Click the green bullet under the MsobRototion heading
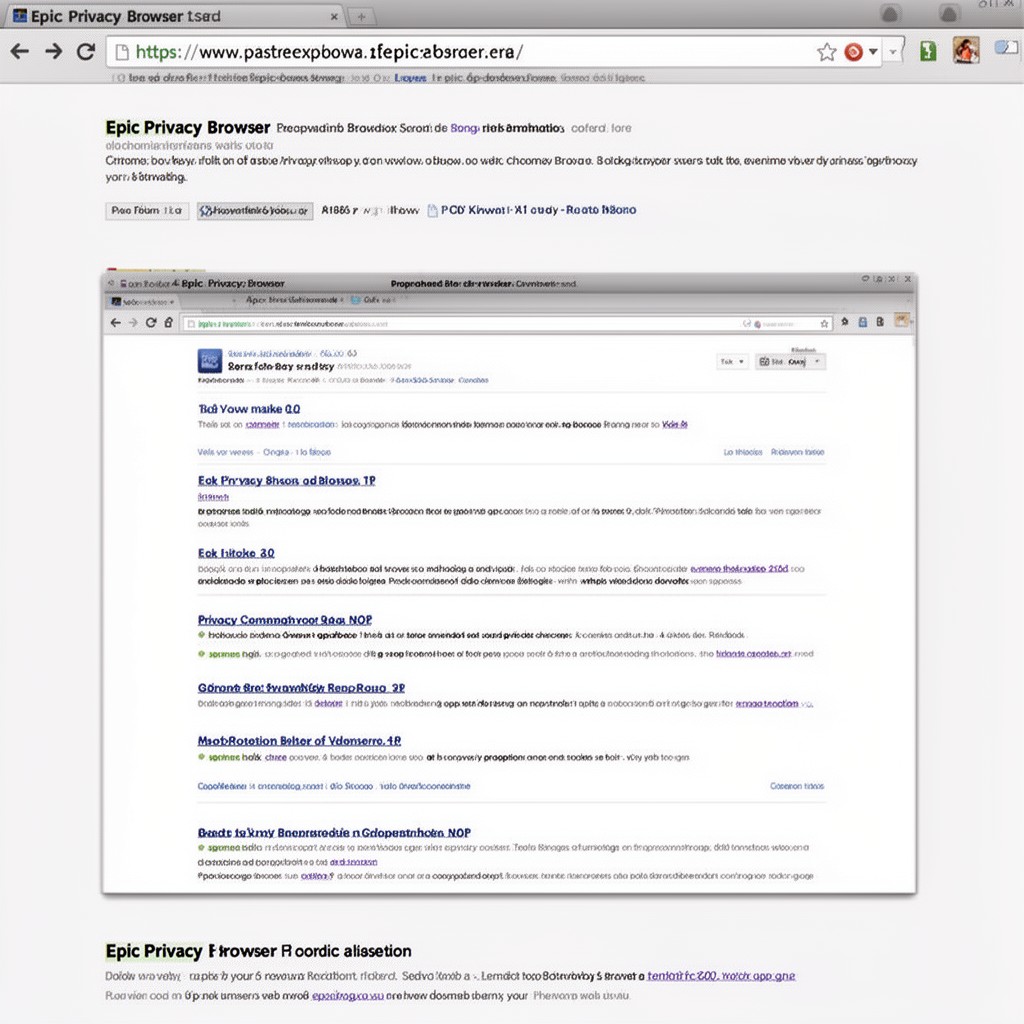Viewport: 1024px width, 1024px height. (x=201, y=758)
